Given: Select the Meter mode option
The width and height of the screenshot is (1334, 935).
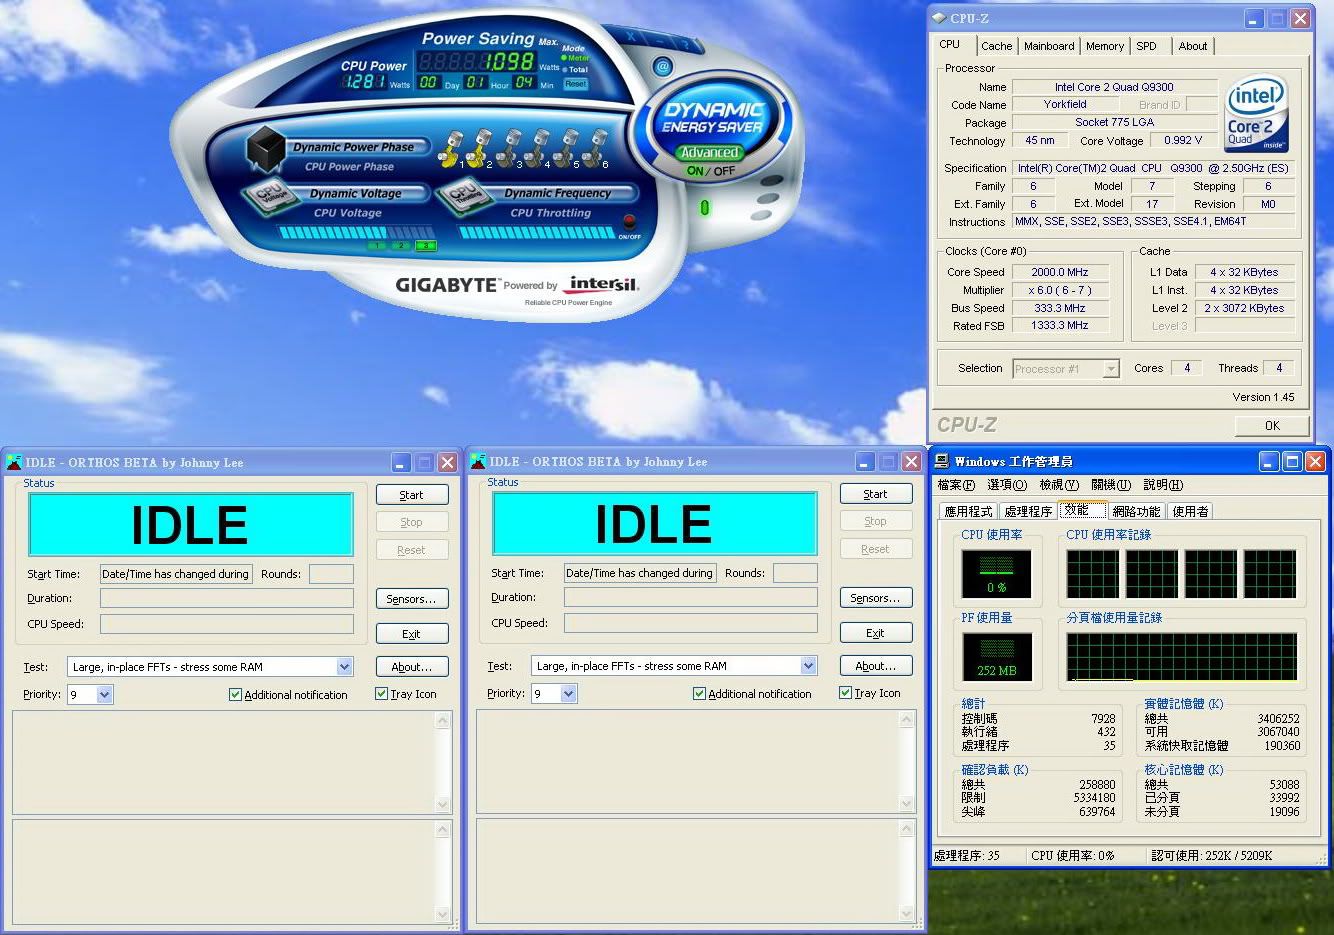Looking at the screenshot, I should (x=575, y=58).
